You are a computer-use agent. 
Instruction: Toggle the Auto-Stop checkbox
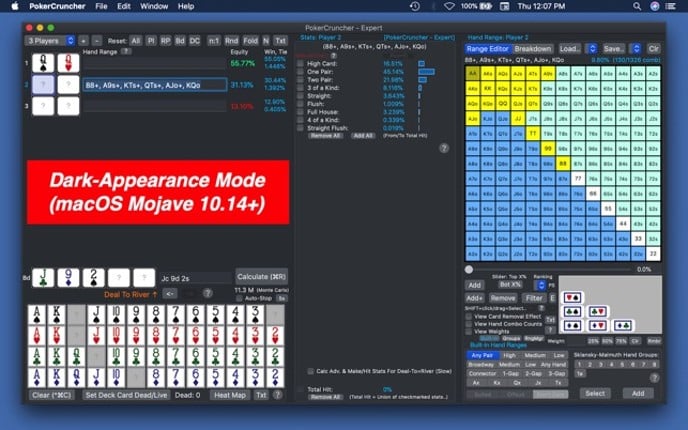tap(241, 298)
